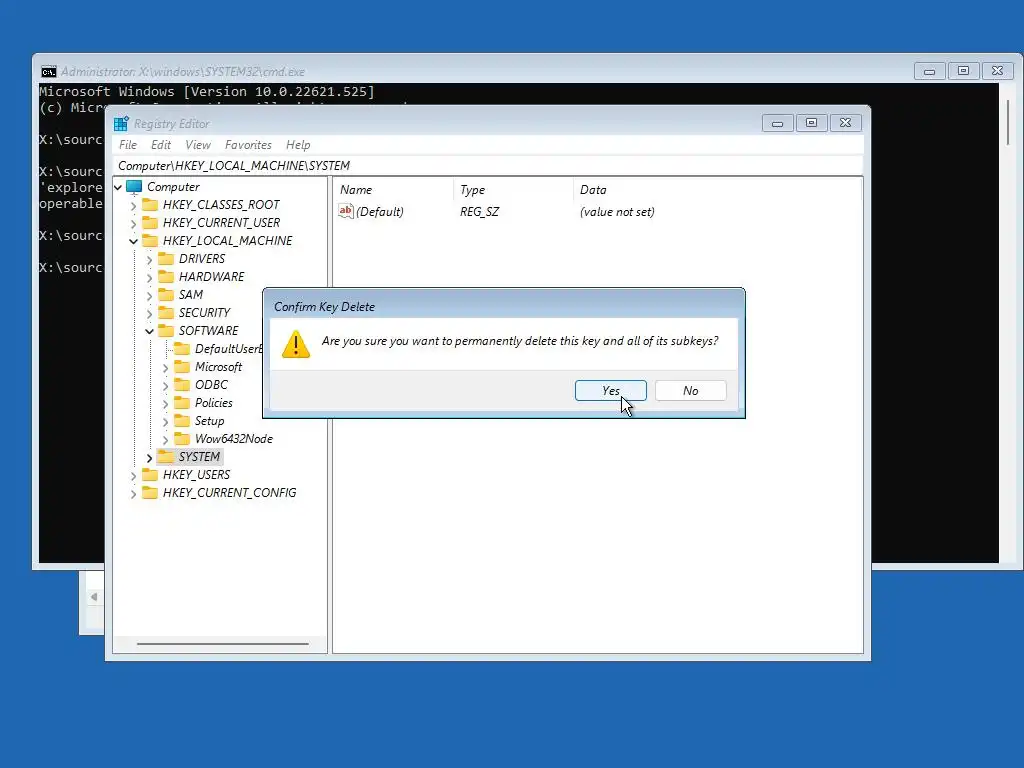The image size is (1024, 768).
Task: Expand the SAM key chevron
Action: point(150,295)
